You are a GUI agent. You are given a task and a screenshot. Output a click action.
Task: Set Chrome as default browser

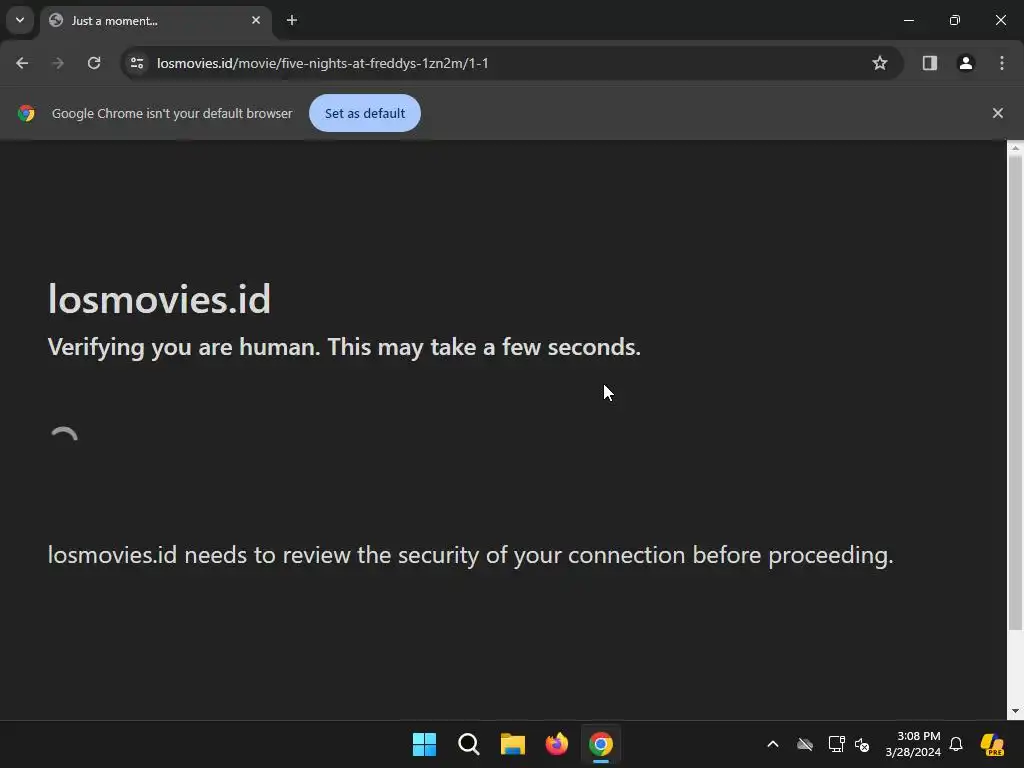click(365, 113)
